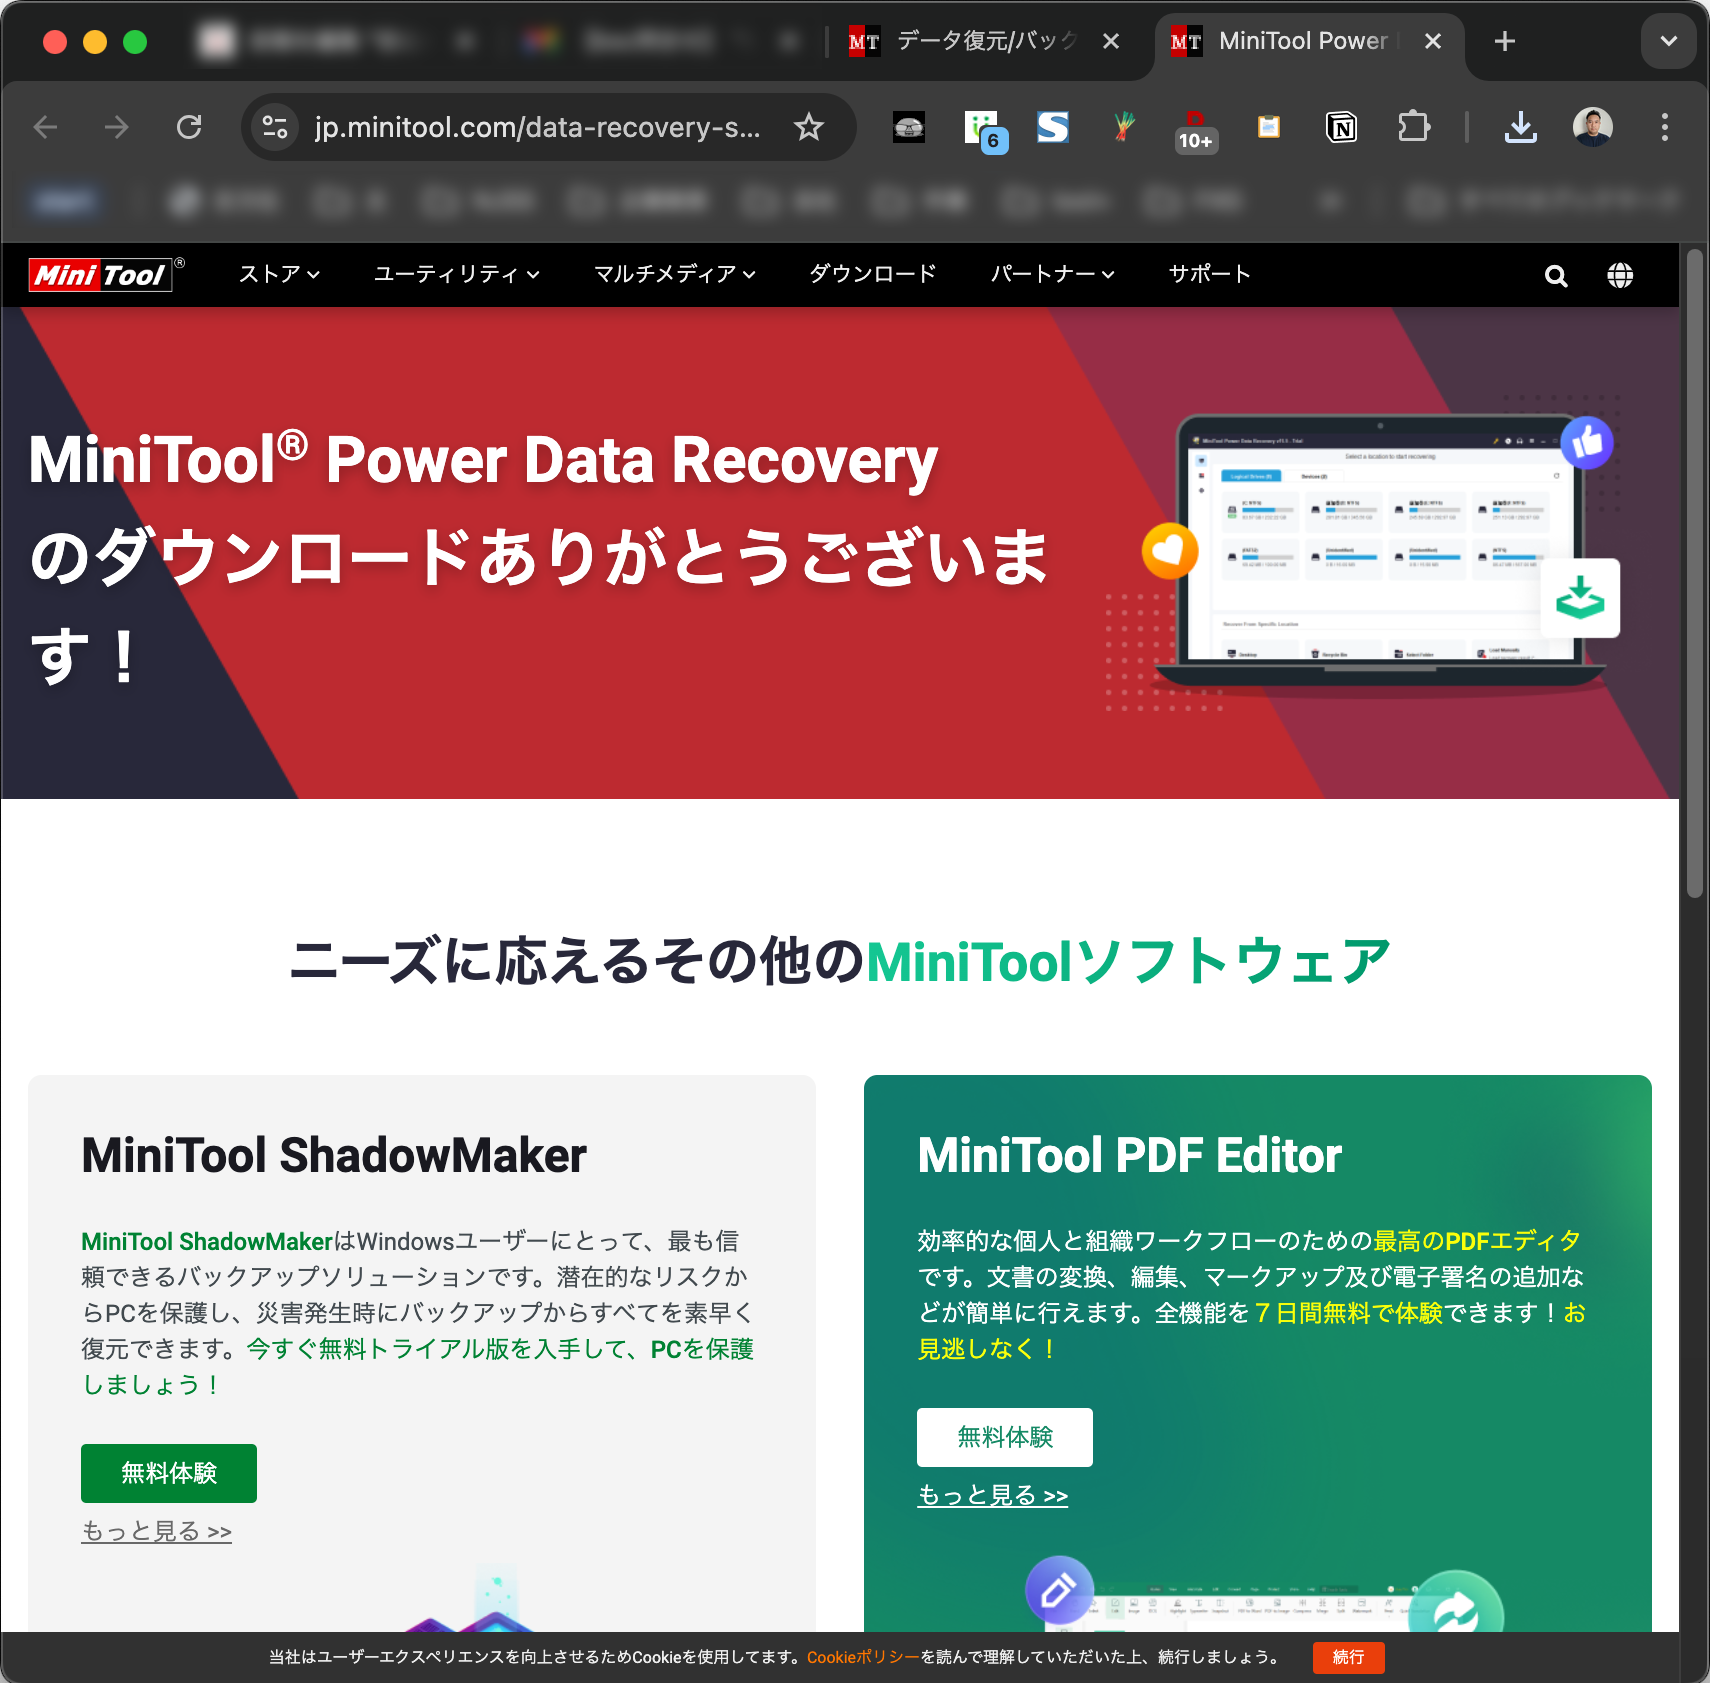The width and height of the screenshot is (1710, 1683).
Task: Expand the tab search dropdown arrow
Action: [x=1668, y=41]
